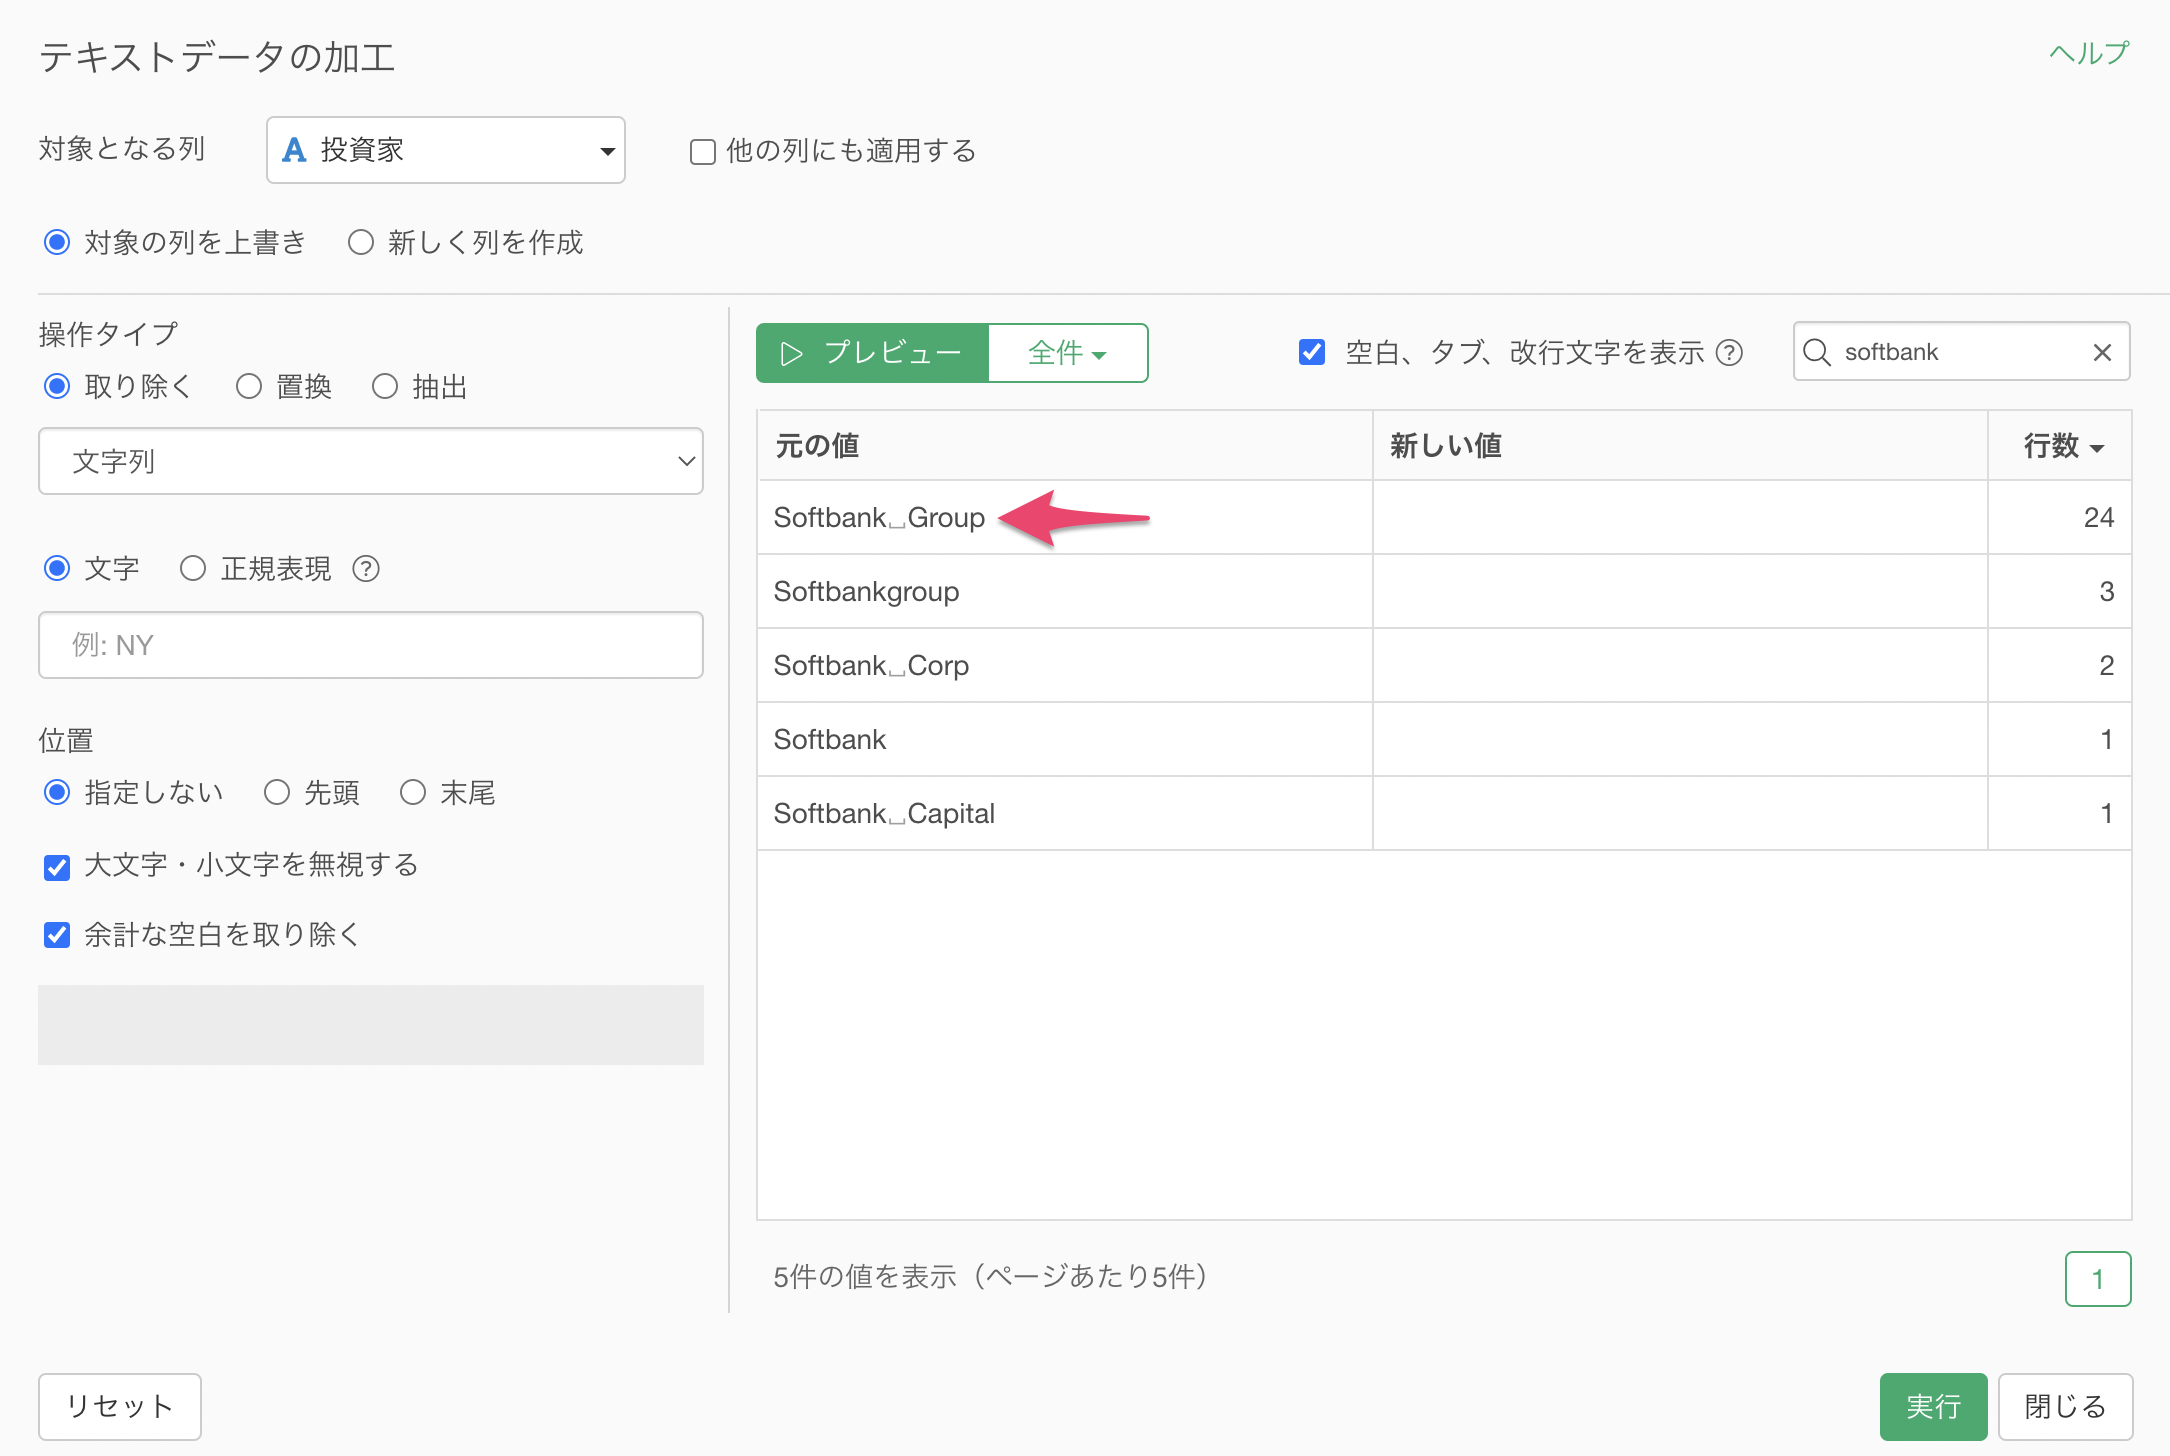This screenshot has height=1456, width=2170.
Task: Choose 正規表現 match mode
Action: click(193, 568)
